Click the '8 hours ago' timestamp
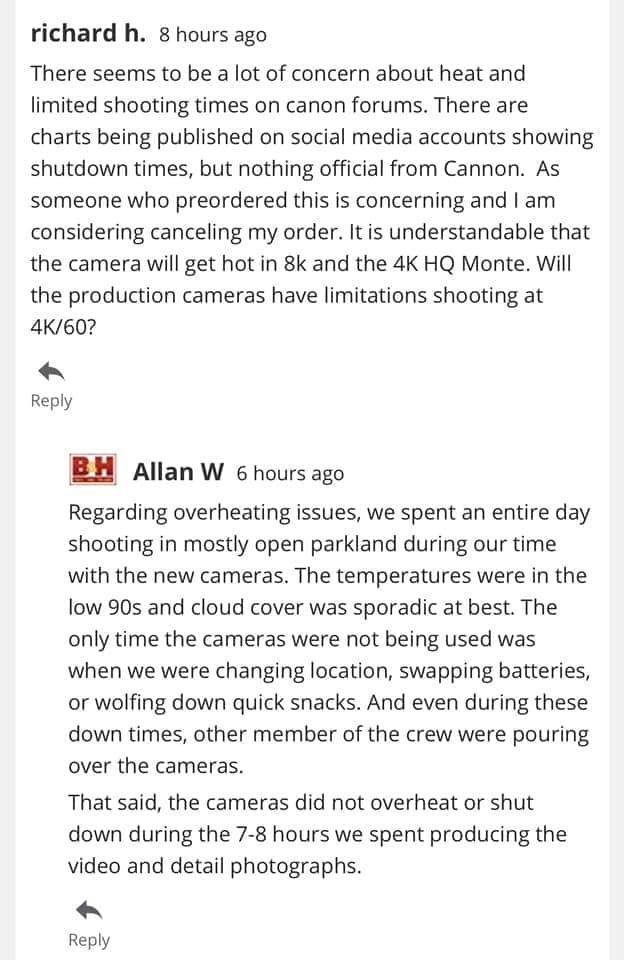Image resolution: width=624 pixels, height=960 pixels. pyautogui.click(x=213, y=35)
